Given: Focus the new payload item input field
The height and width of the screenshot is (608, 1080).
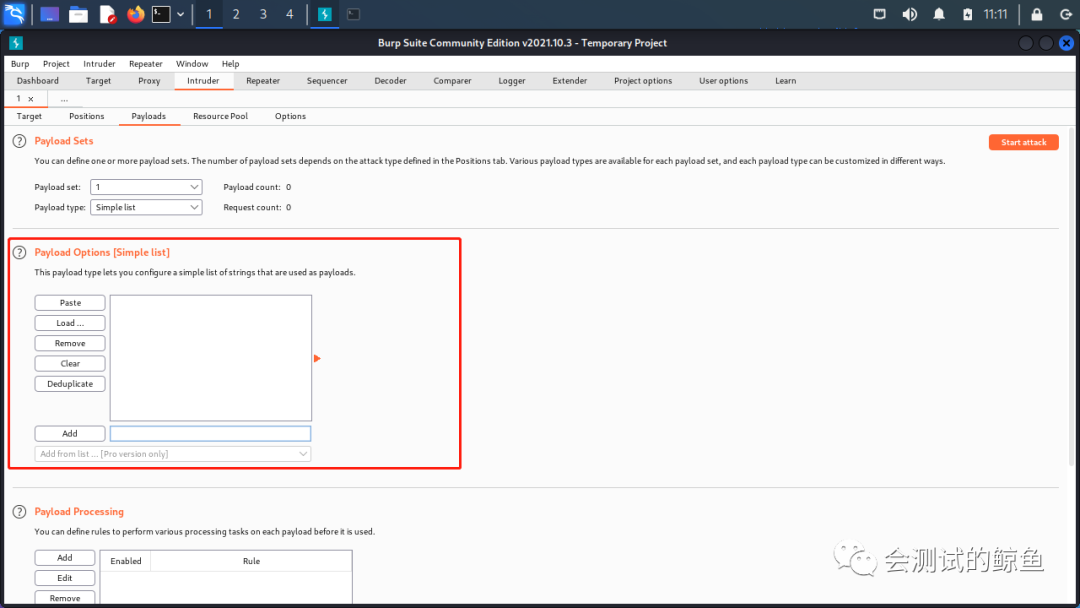Looking at the screenshot, I should tap(210, 433).
